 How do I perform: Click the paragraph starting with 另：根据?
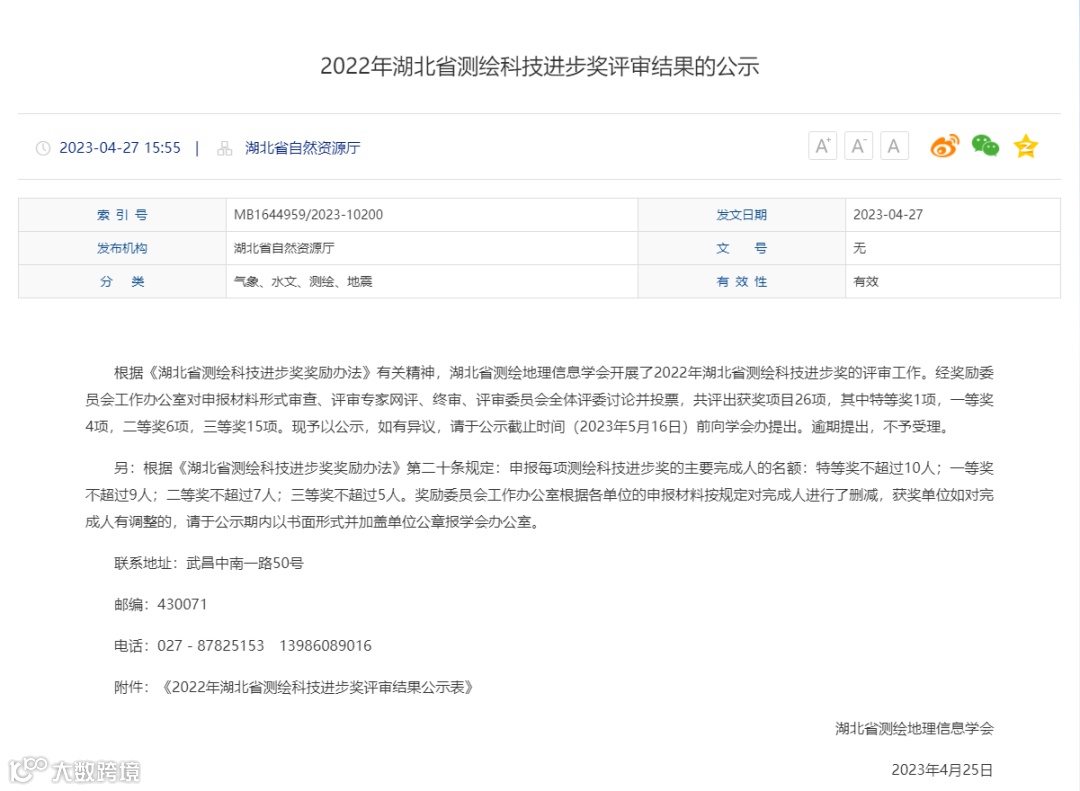click(x=539, y=495)
